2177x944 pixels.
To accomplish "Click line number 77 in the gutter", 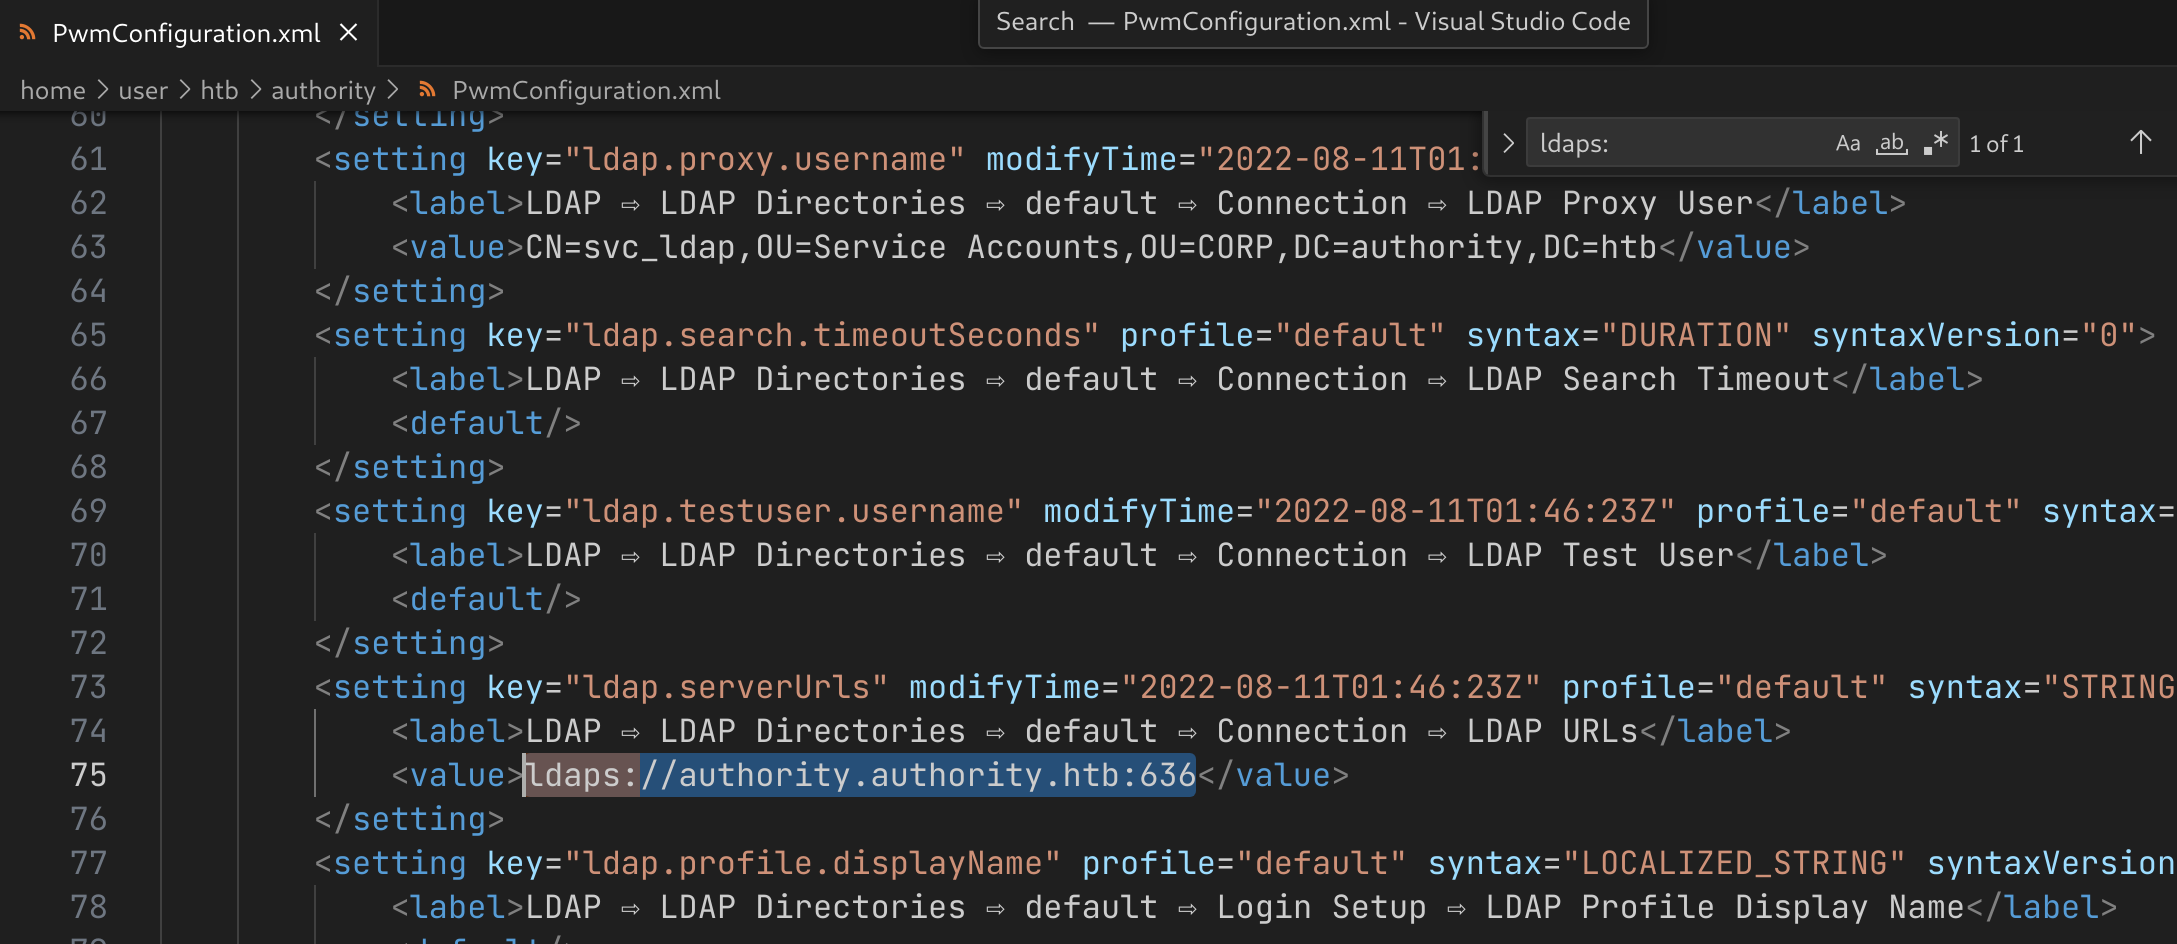I will point(88,863).
